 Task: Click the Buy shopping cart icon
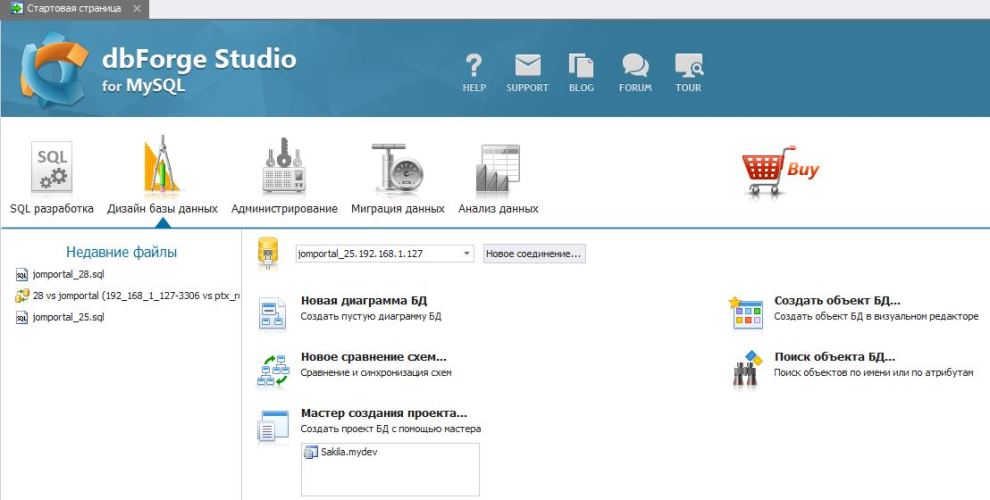point(780,171)
